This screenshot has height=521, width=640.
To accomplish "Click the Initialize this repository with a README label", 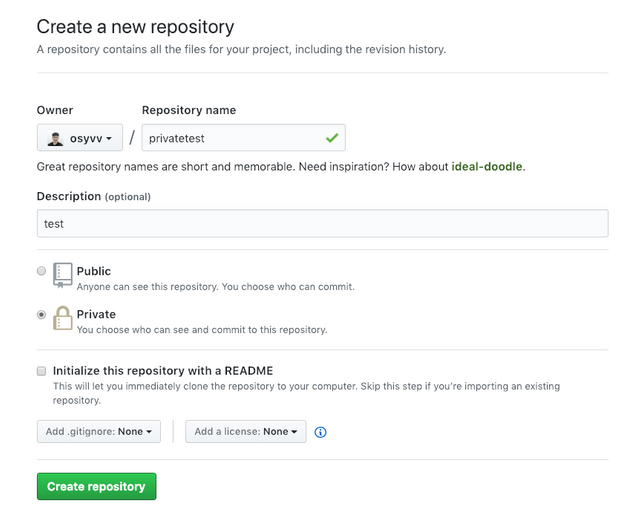I will 163,371.
